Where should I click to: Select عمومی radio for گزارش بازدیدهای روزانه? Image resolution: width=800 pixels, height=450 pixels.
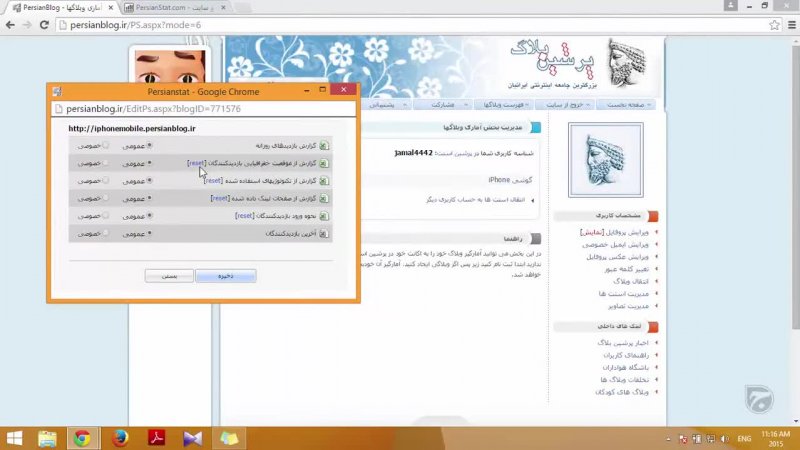150,146
